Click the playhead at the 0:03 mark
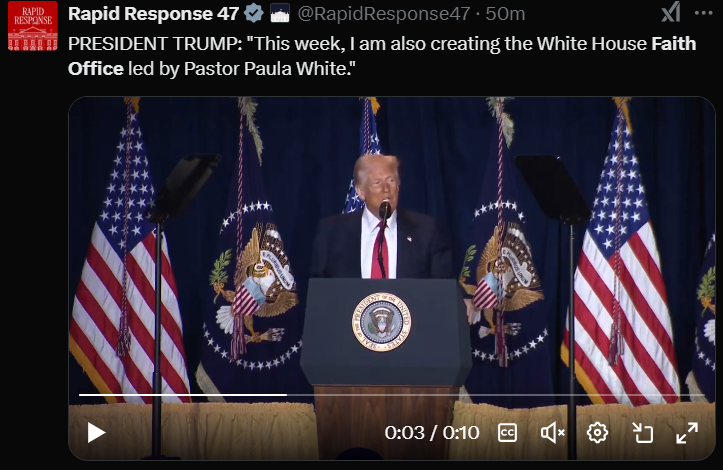The height and width of the screenshot is (470, 723). (x=286, y=395)
